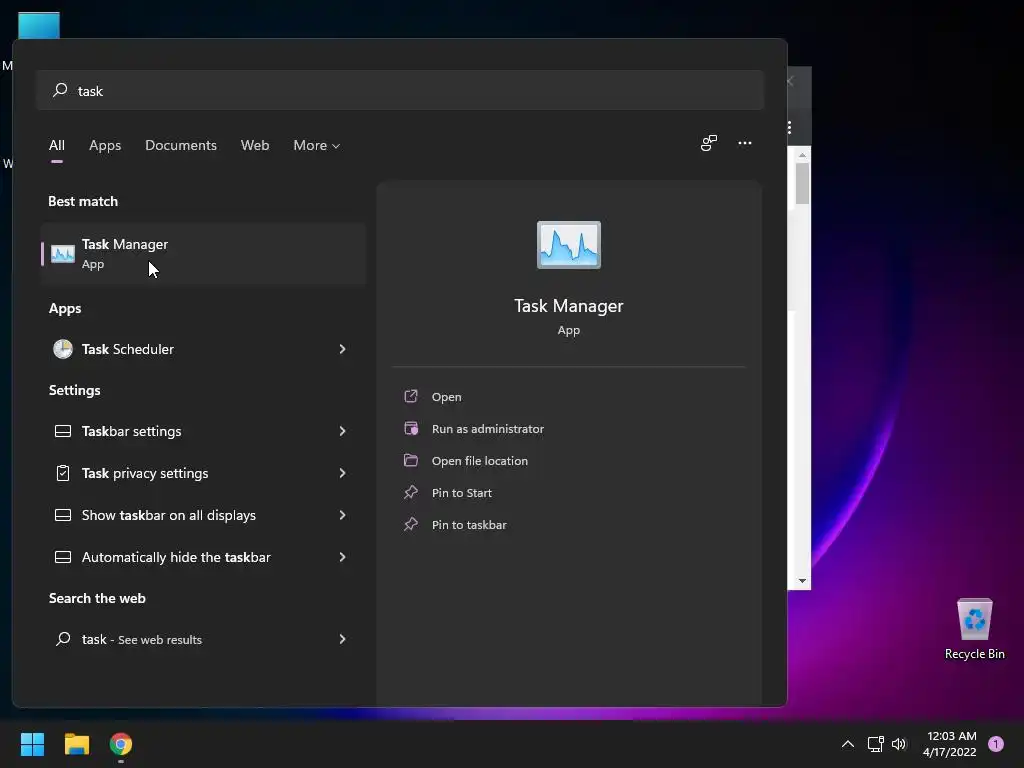Click the background window scrollbar down arrow
Screen dimensions: 1024x768
click(x=802, y=581)
